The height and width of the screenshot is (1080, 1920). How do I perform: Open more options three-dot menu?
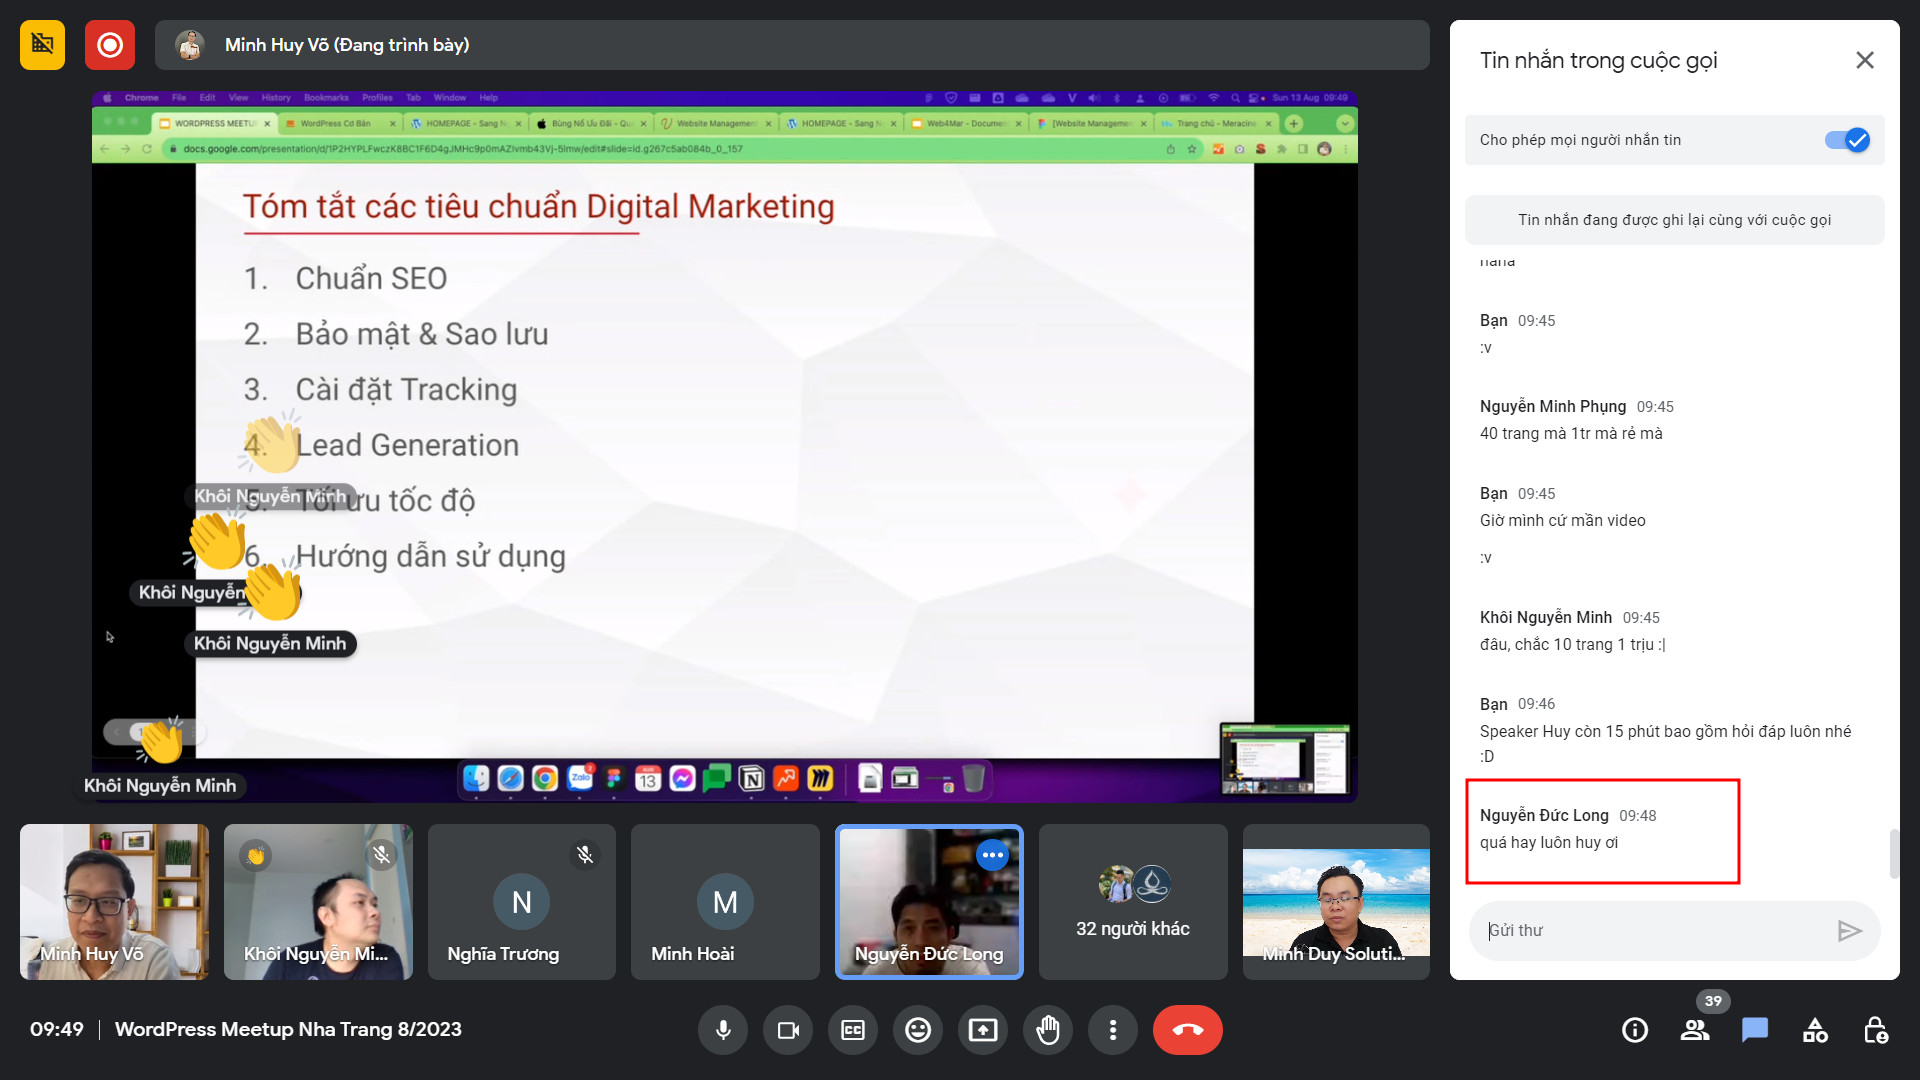1113,1030
